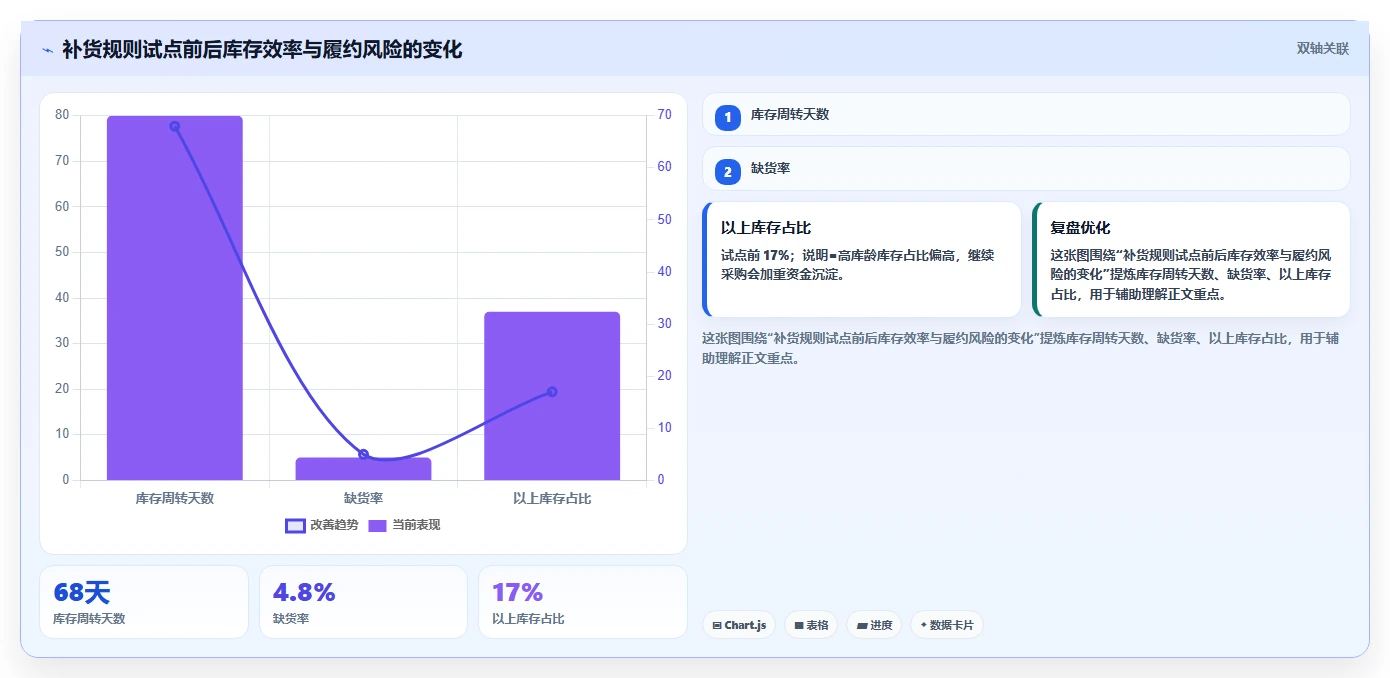
Task: Click the lightning icon beside the title
Action: 47,50
